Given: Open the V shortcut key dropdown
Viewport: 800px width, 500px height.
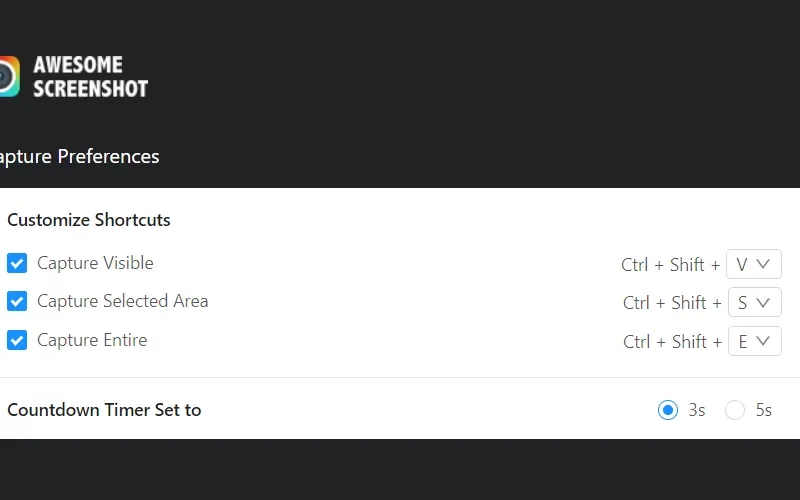Looking at the screenshot, I should 754,264.
